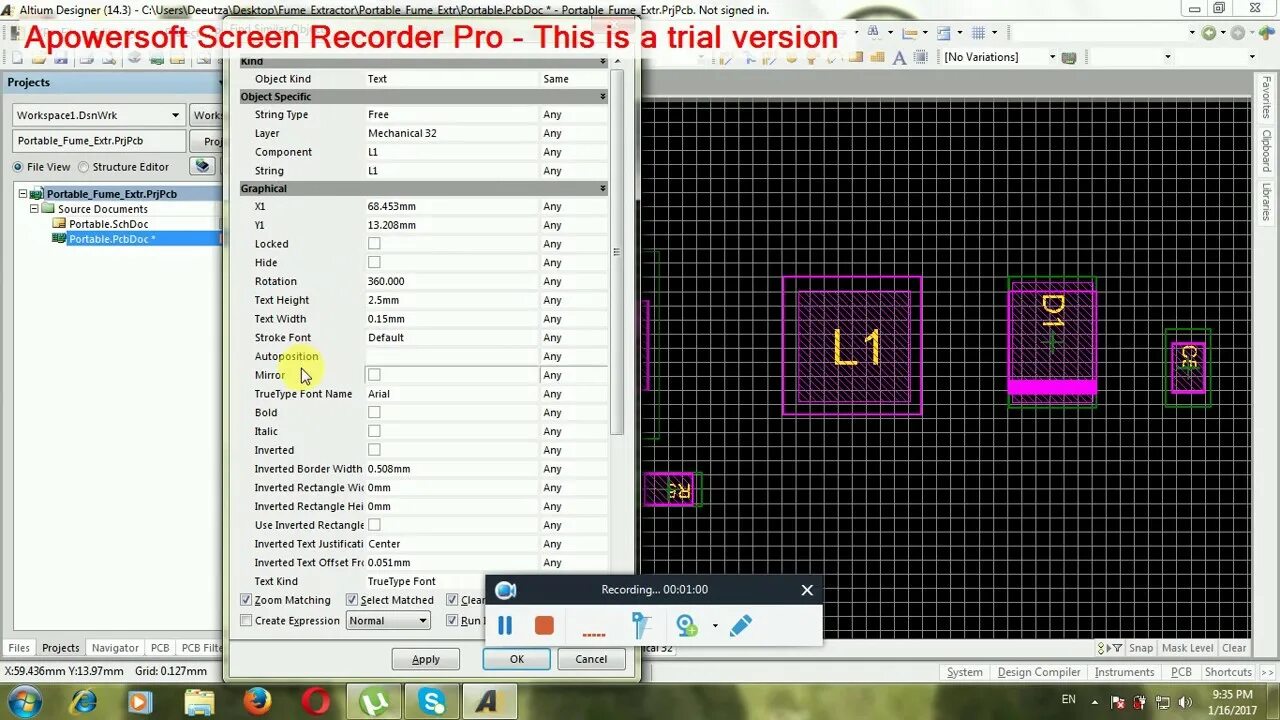Collapse the Kind section
This screenshot has width=1280, height=720.
(603, 62)
